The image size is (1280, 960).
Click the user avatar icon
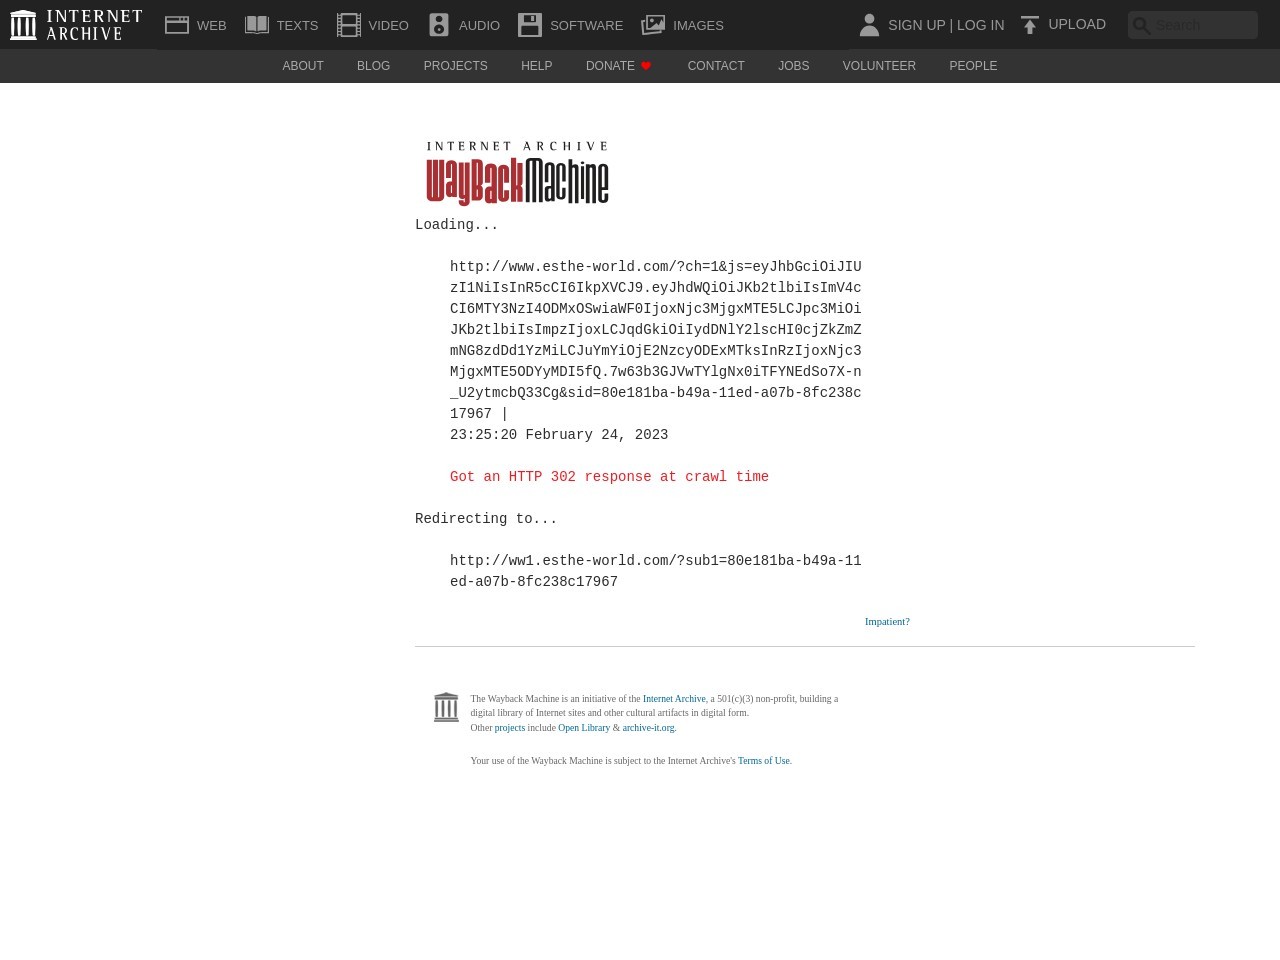coord(869,25)
